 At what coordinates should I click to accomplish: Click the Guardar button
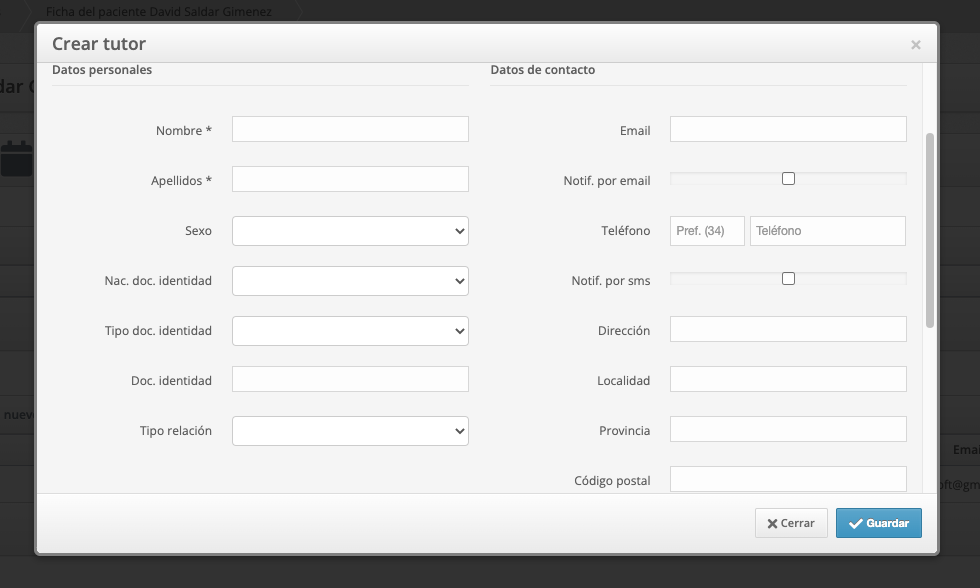click(879, 523)
